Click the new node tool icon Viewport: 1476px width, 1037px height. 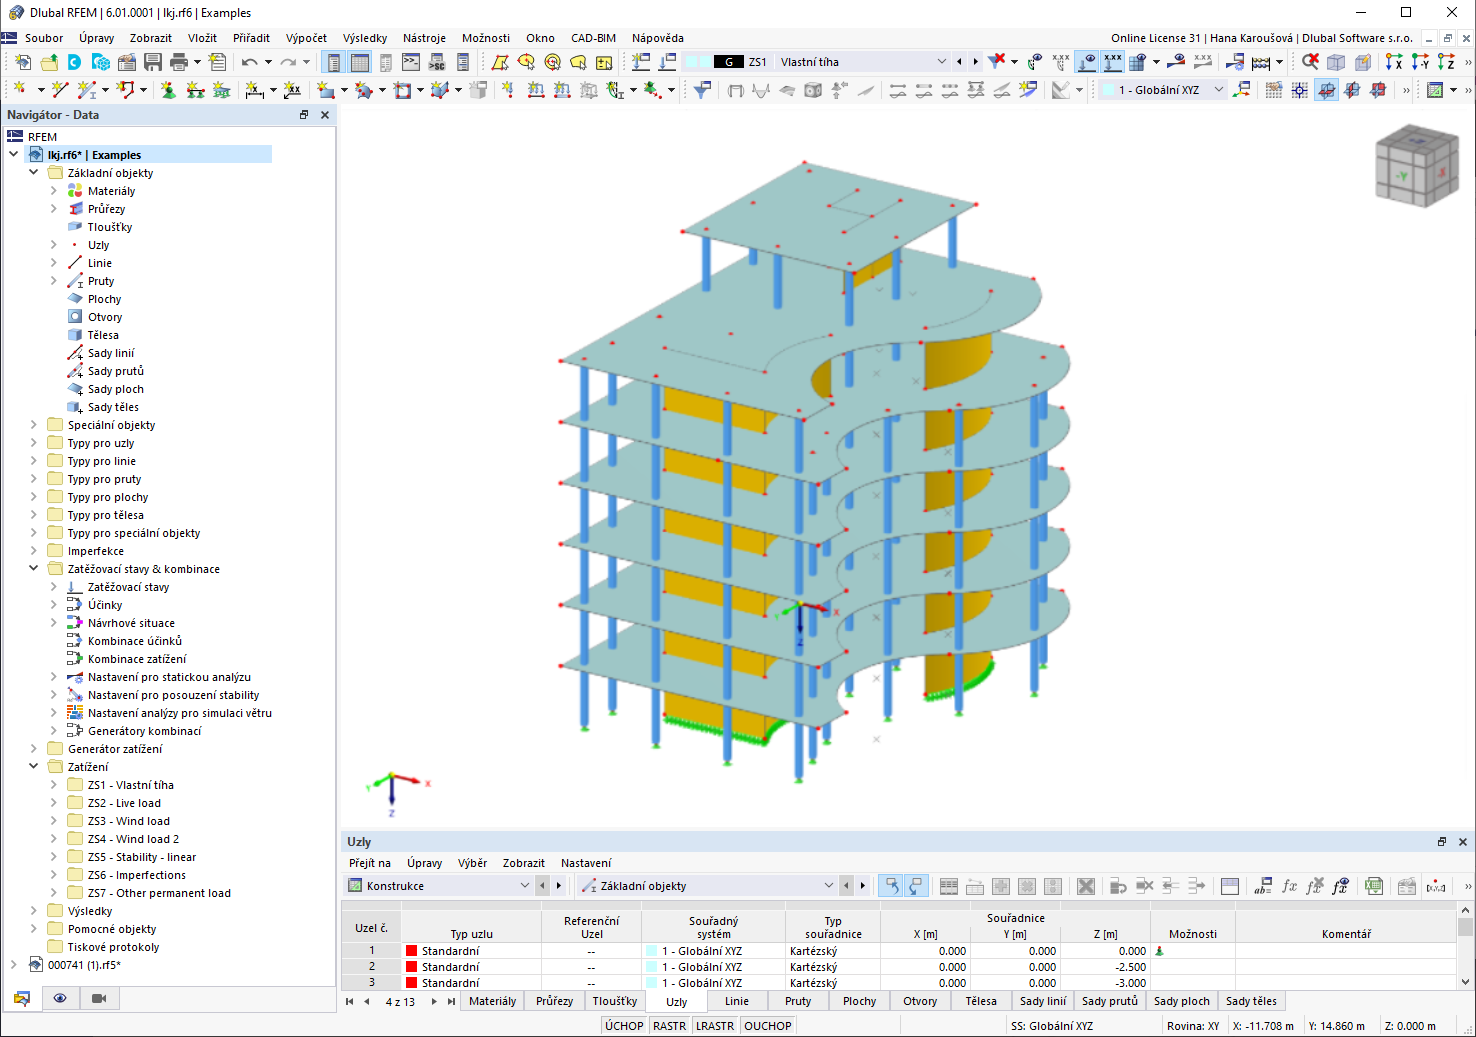tap(20, 90)
